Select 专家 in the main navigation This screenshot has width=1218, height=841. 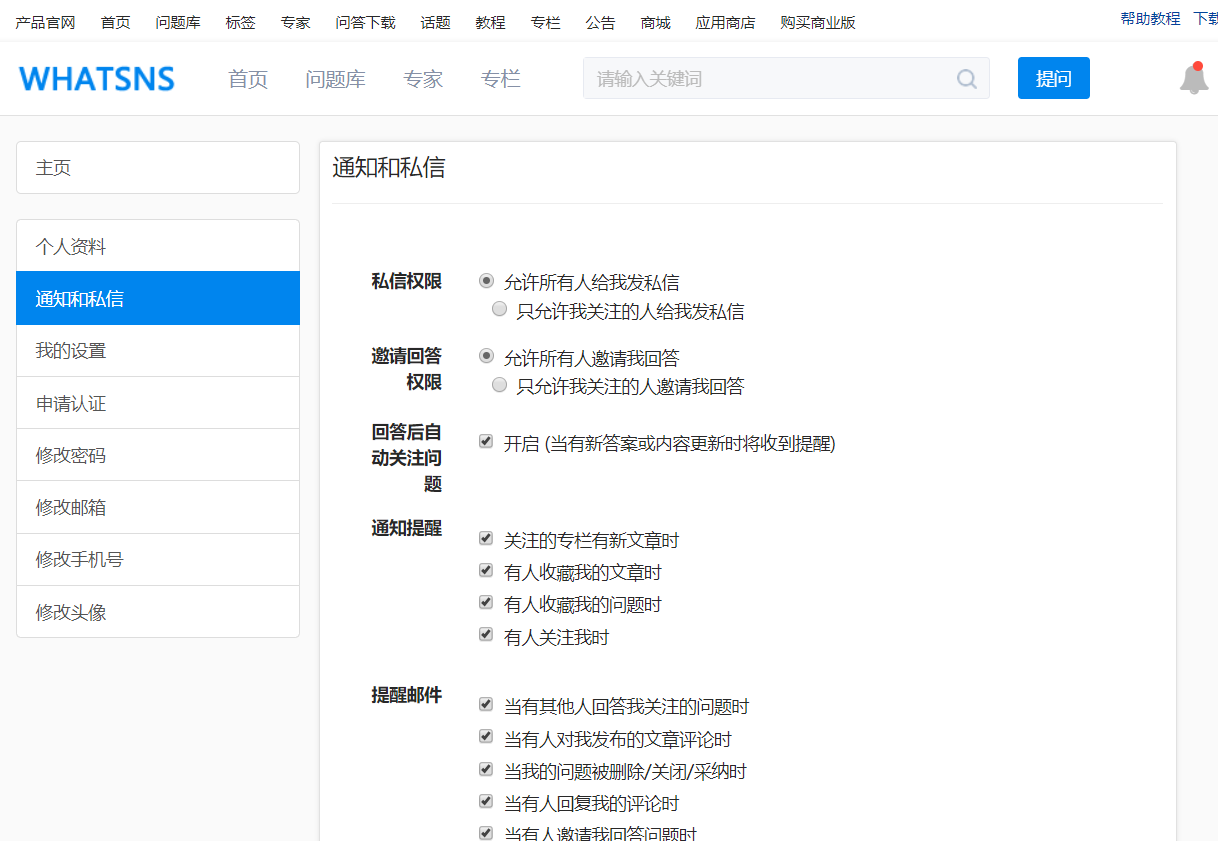tap(422, 80)
